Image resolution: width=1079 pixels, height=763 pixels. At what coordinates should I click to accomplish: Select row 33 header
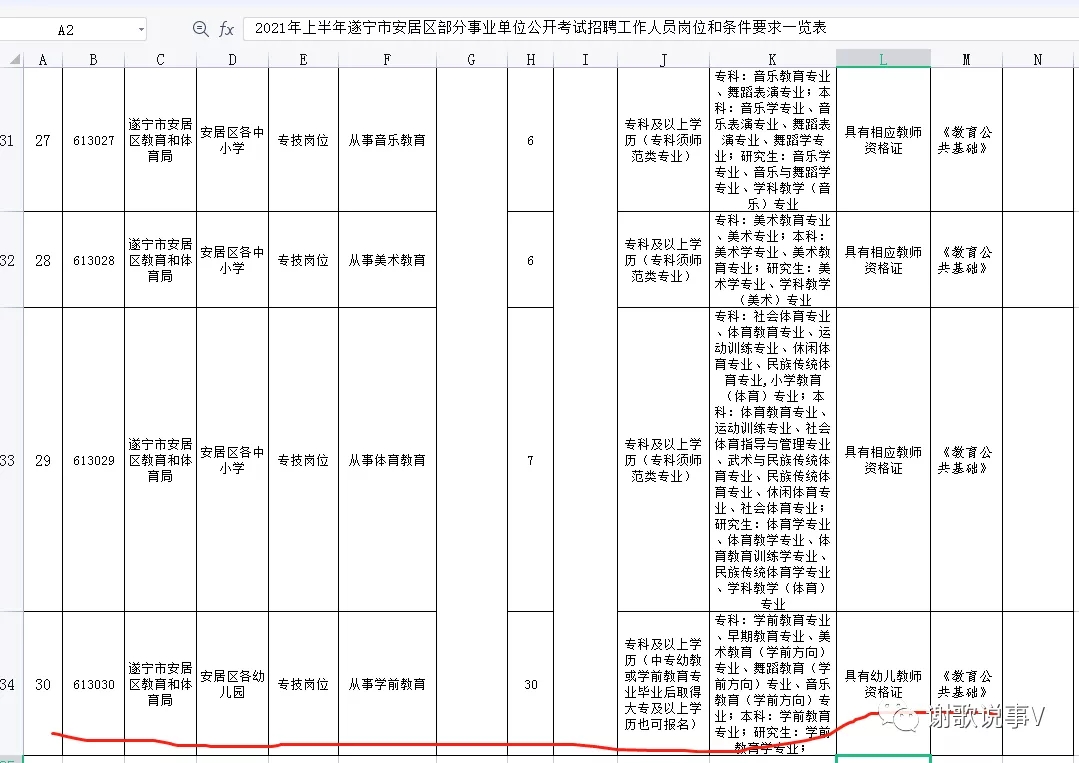tap(10, 460)
